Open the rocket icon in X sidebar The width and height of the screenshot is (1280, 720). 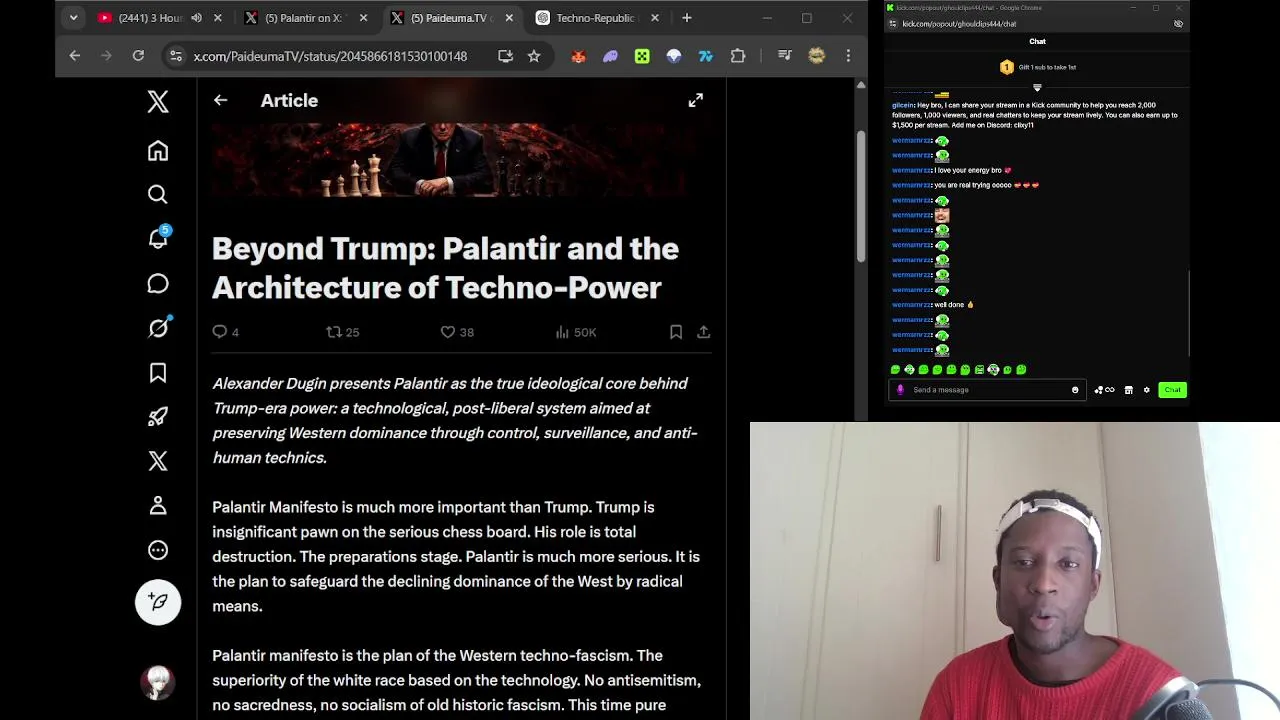coord(158,417)
